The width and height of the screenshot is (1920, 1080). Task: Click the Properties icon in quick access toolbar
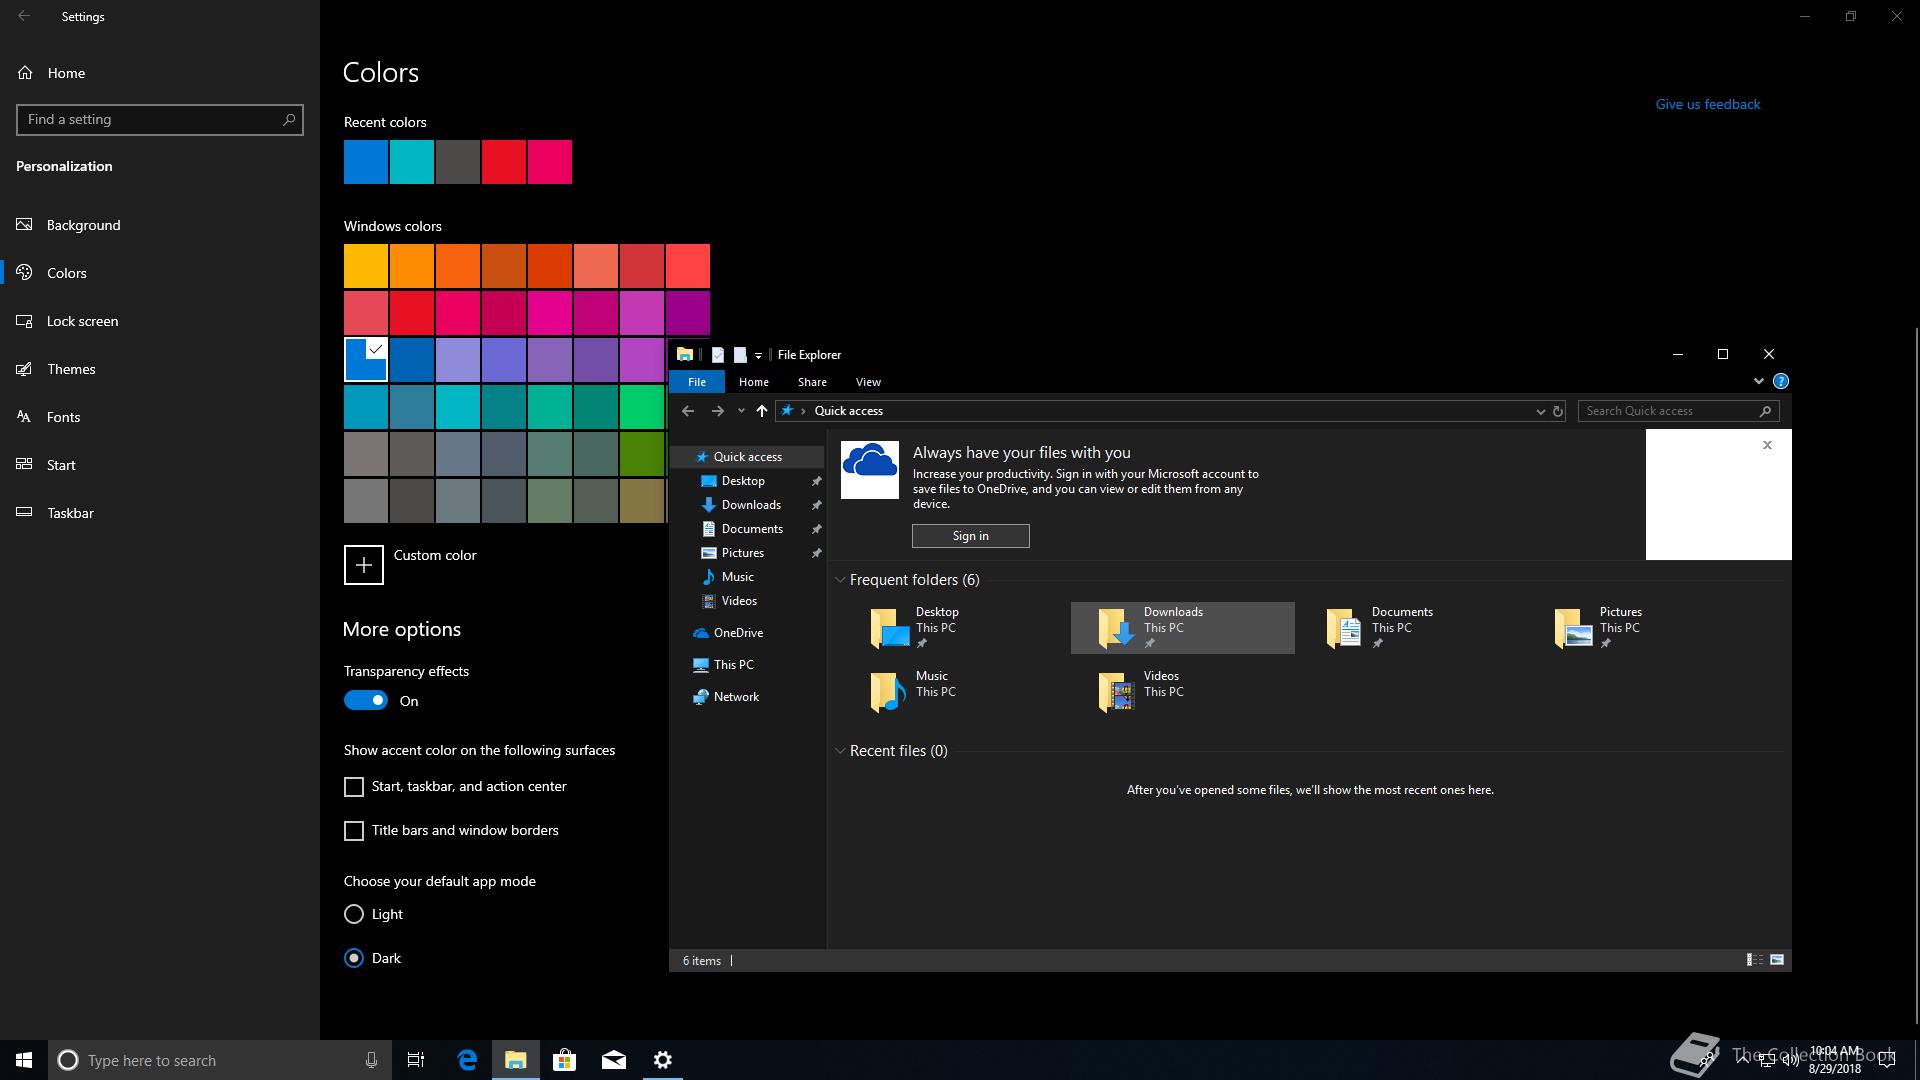717,355
